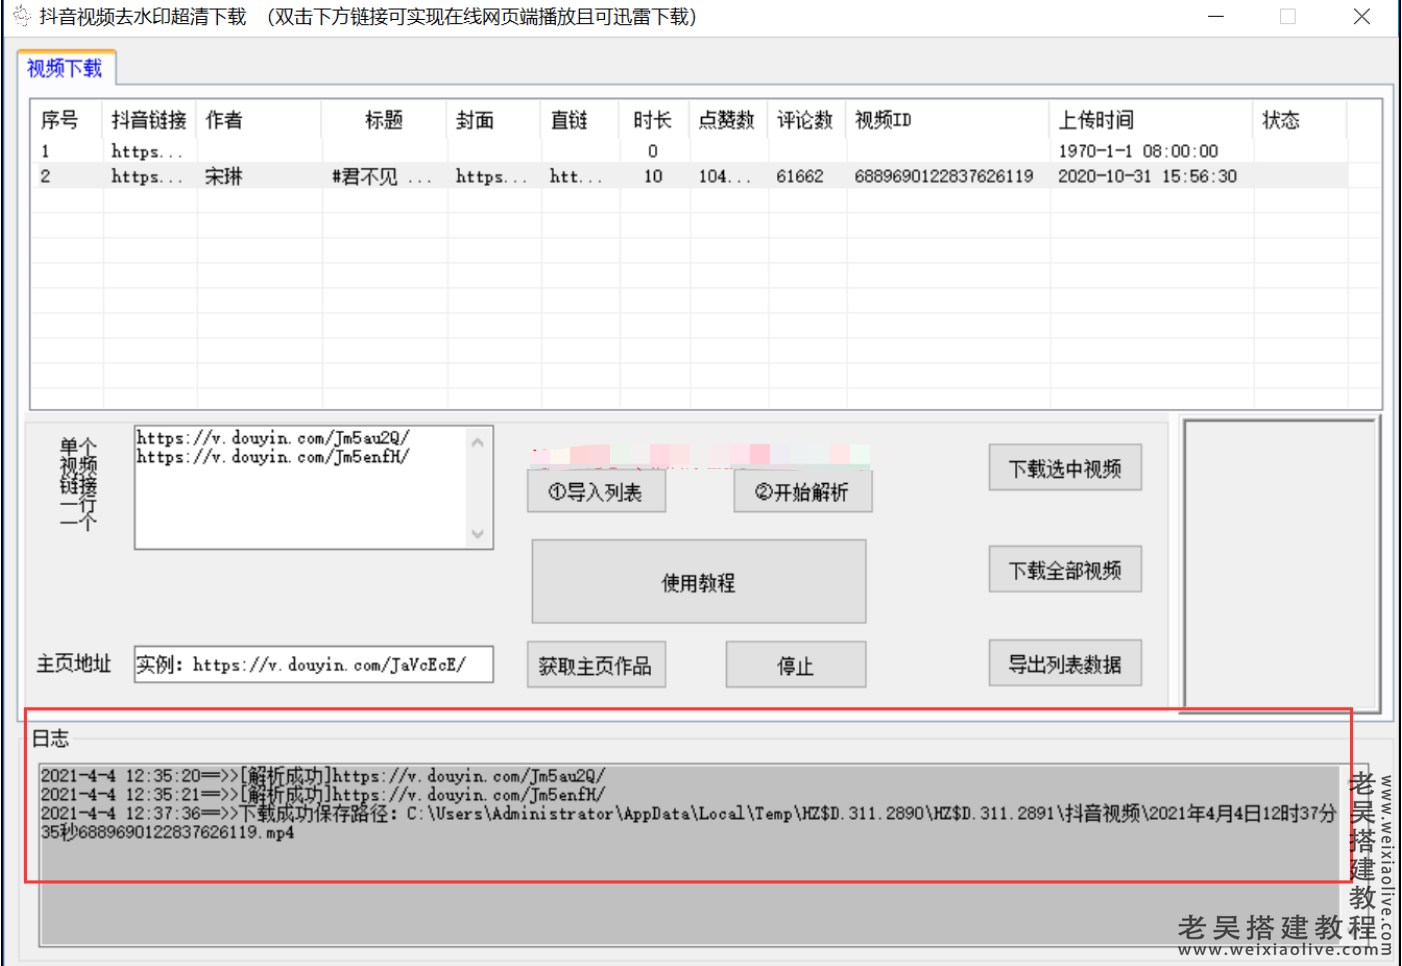Sort by 抖音链接 column header
1402x966 pixels.
[149, 120]
